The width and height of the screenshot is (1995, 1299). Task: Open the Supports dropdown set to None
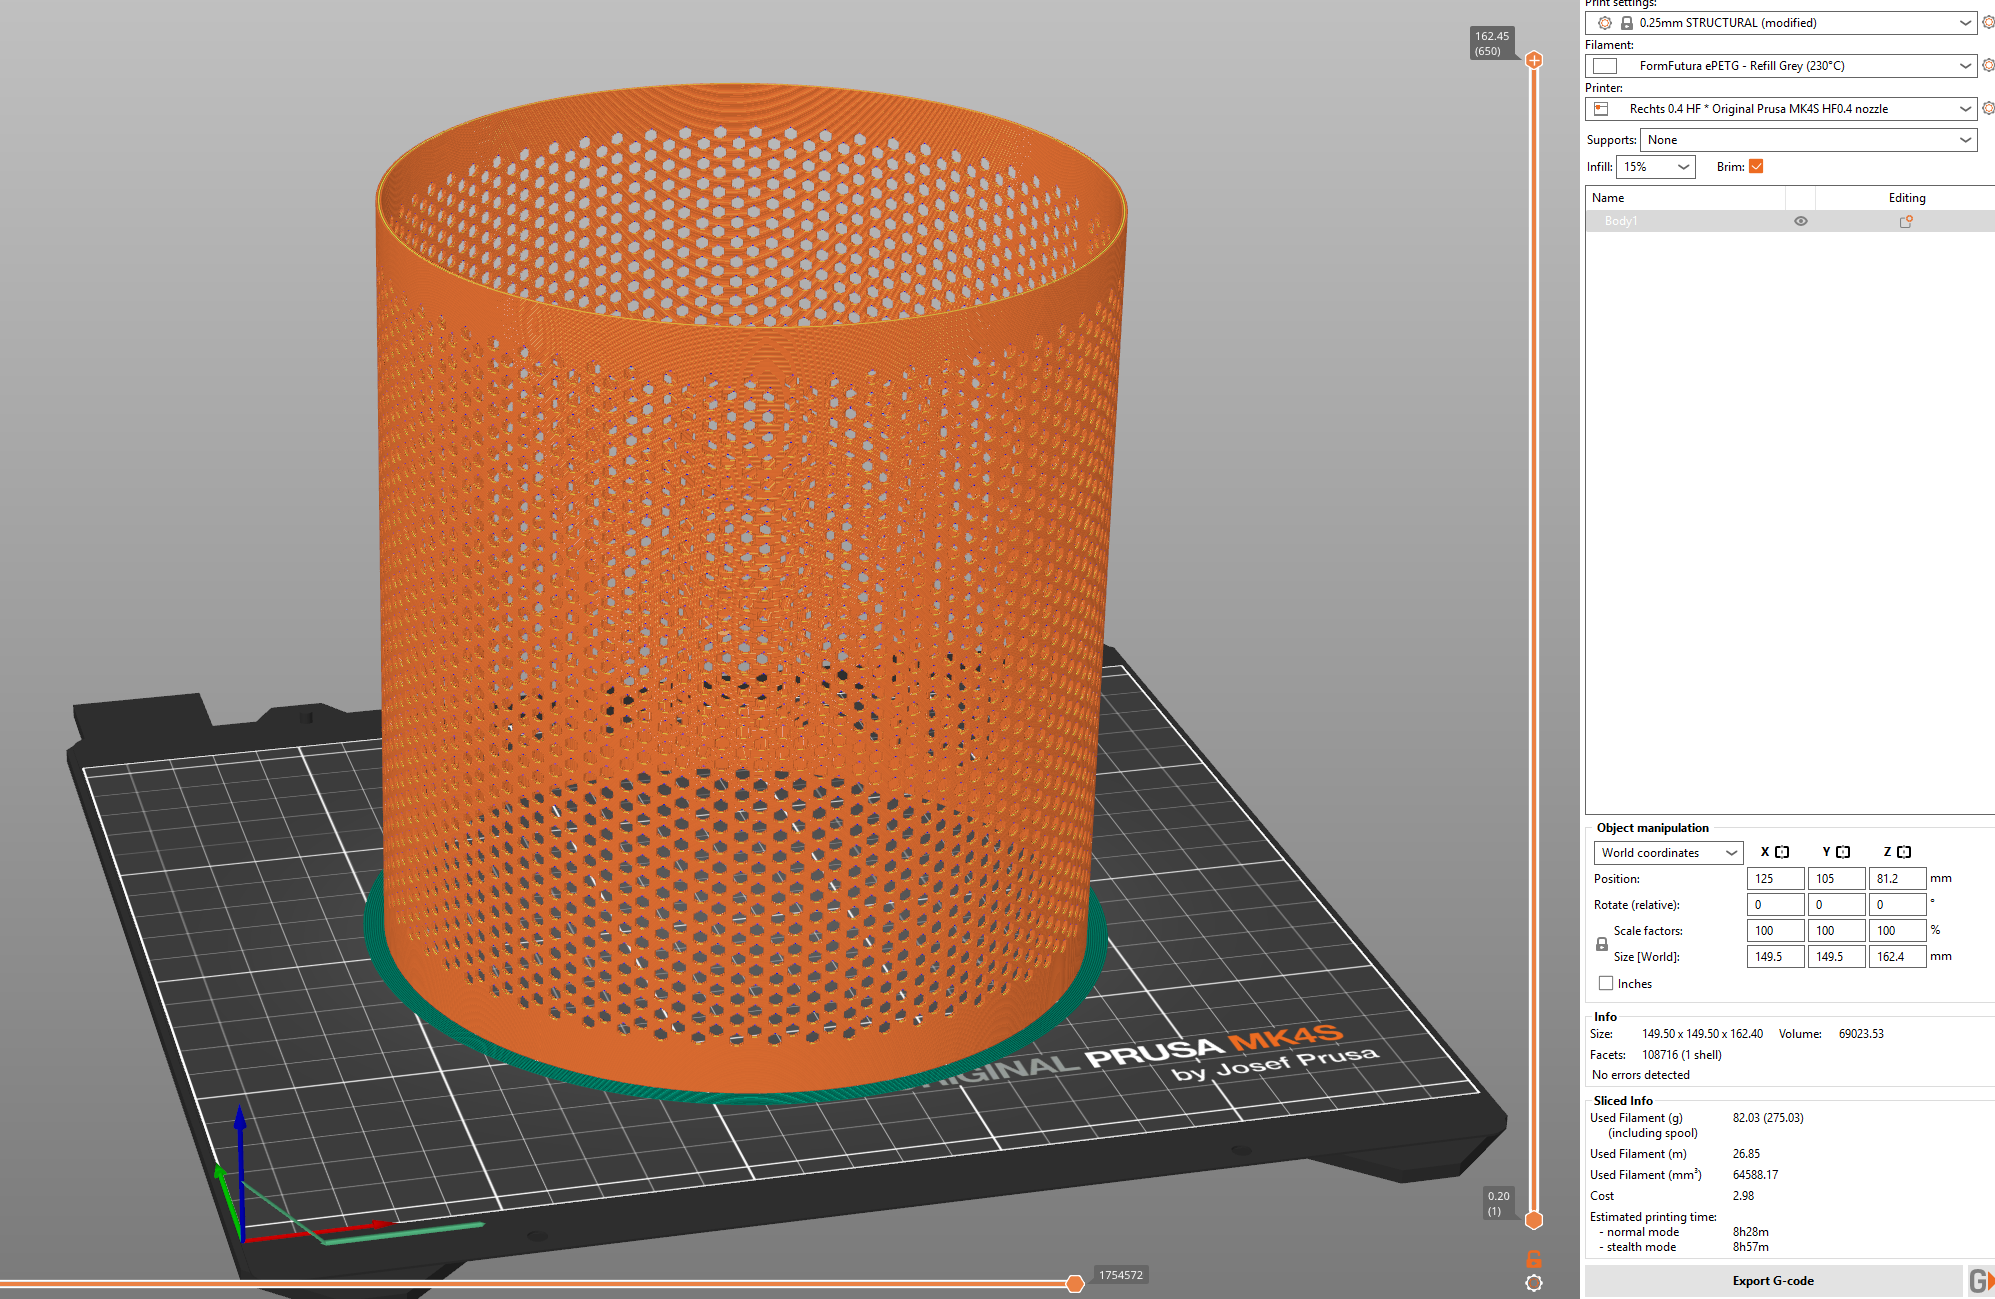click(x=1808, y=140)
